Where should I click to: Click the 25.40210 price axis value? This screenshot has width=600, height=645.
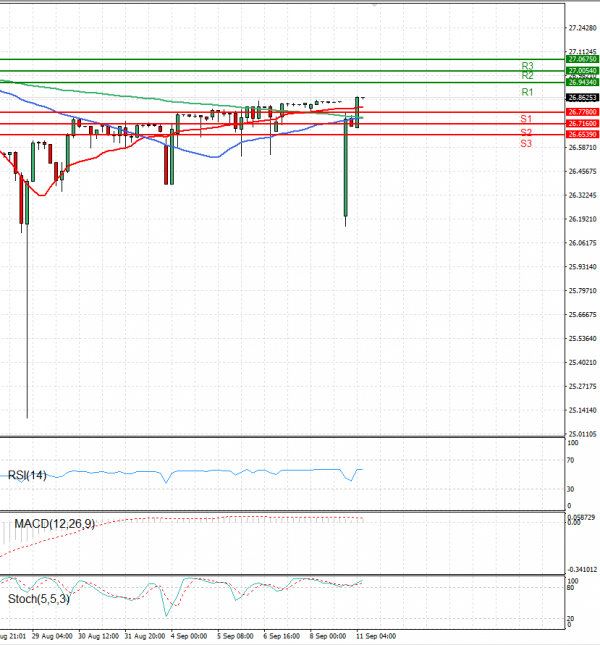coord(582,362)
